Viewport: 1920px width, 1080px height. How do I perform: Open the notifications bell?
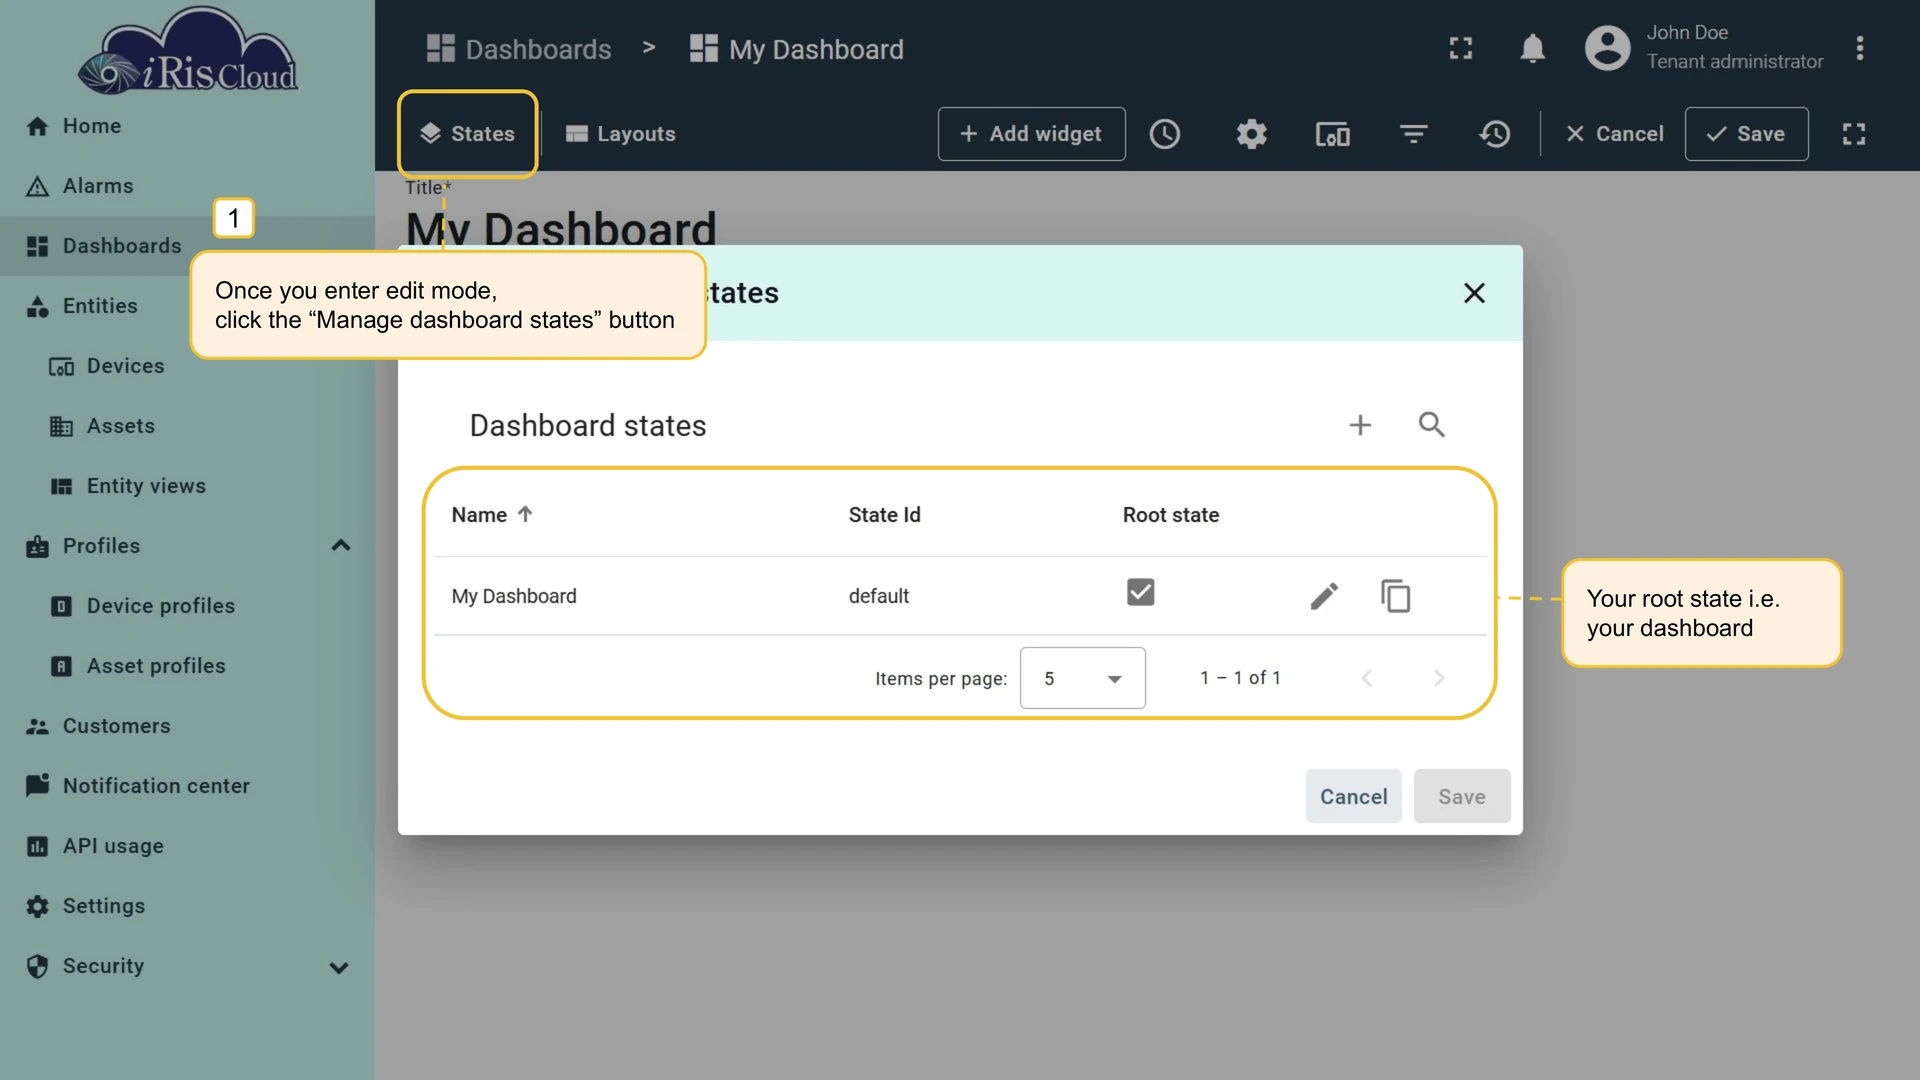(1532, 48)
